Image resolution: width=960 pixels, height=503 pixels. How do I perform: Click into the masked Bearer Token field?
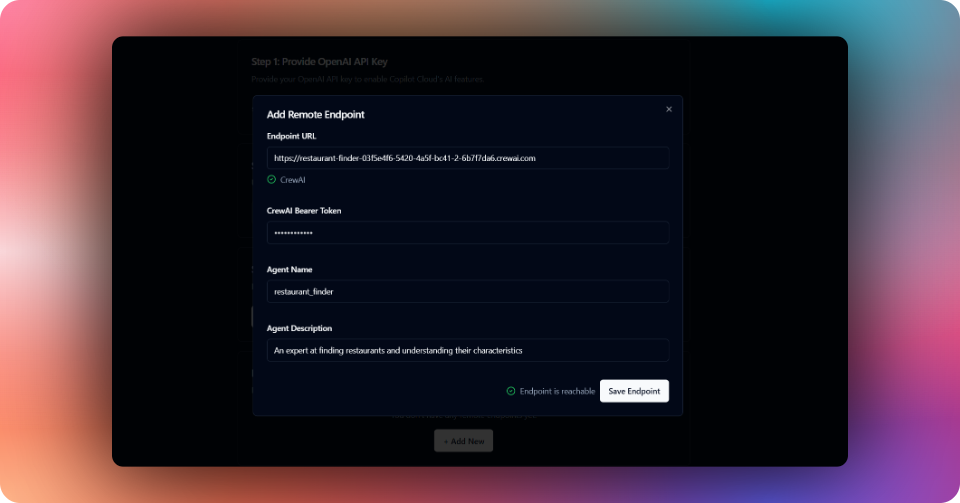point(468,233)
